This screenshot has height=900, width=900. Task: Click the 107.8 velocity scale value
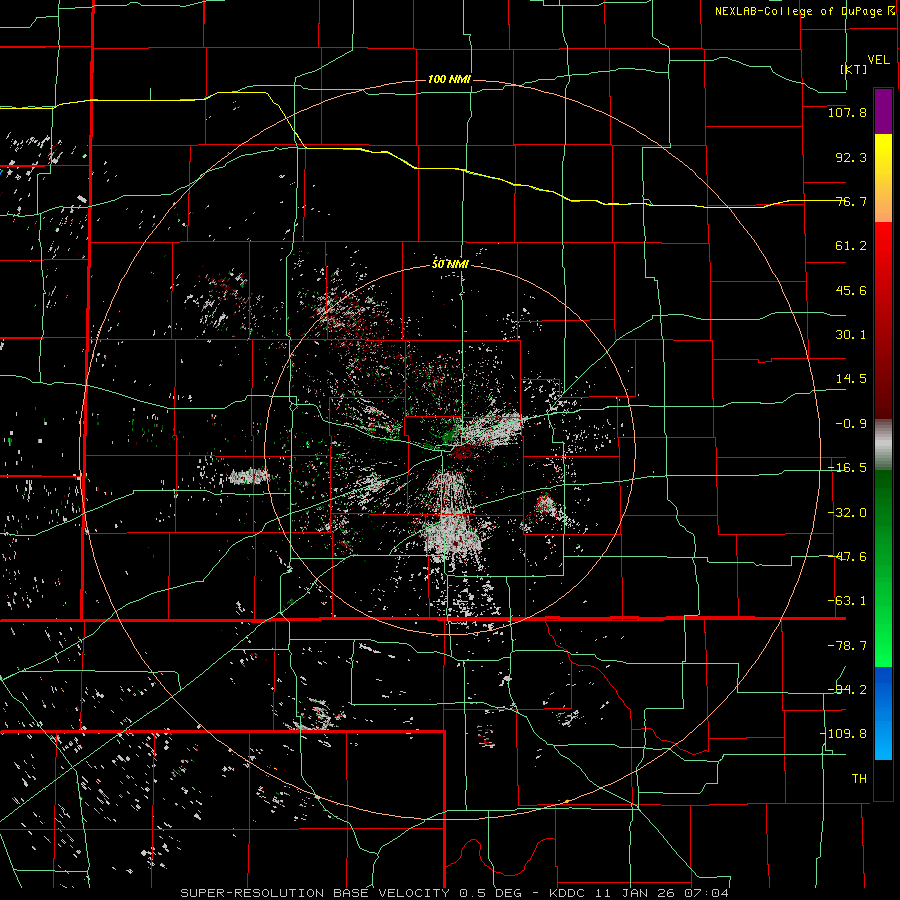tap(847, 112)
